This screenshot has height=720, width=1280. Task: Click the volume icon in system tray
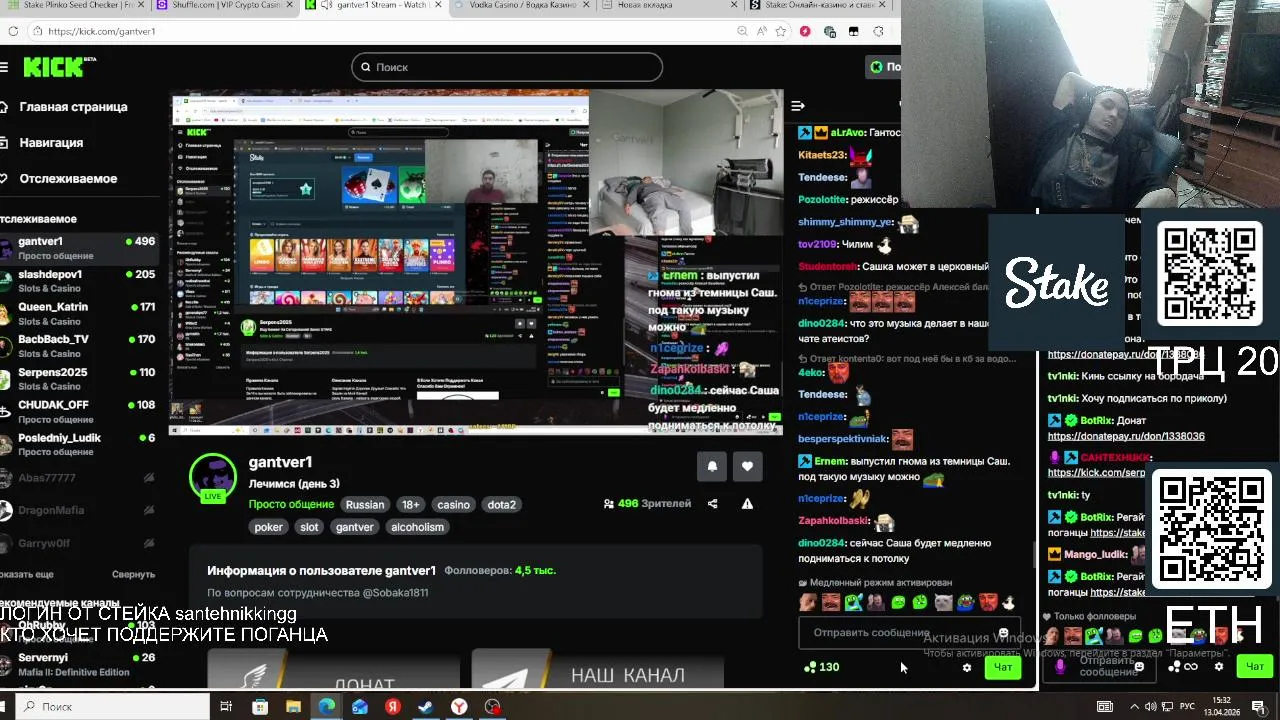coord(1150,707)
